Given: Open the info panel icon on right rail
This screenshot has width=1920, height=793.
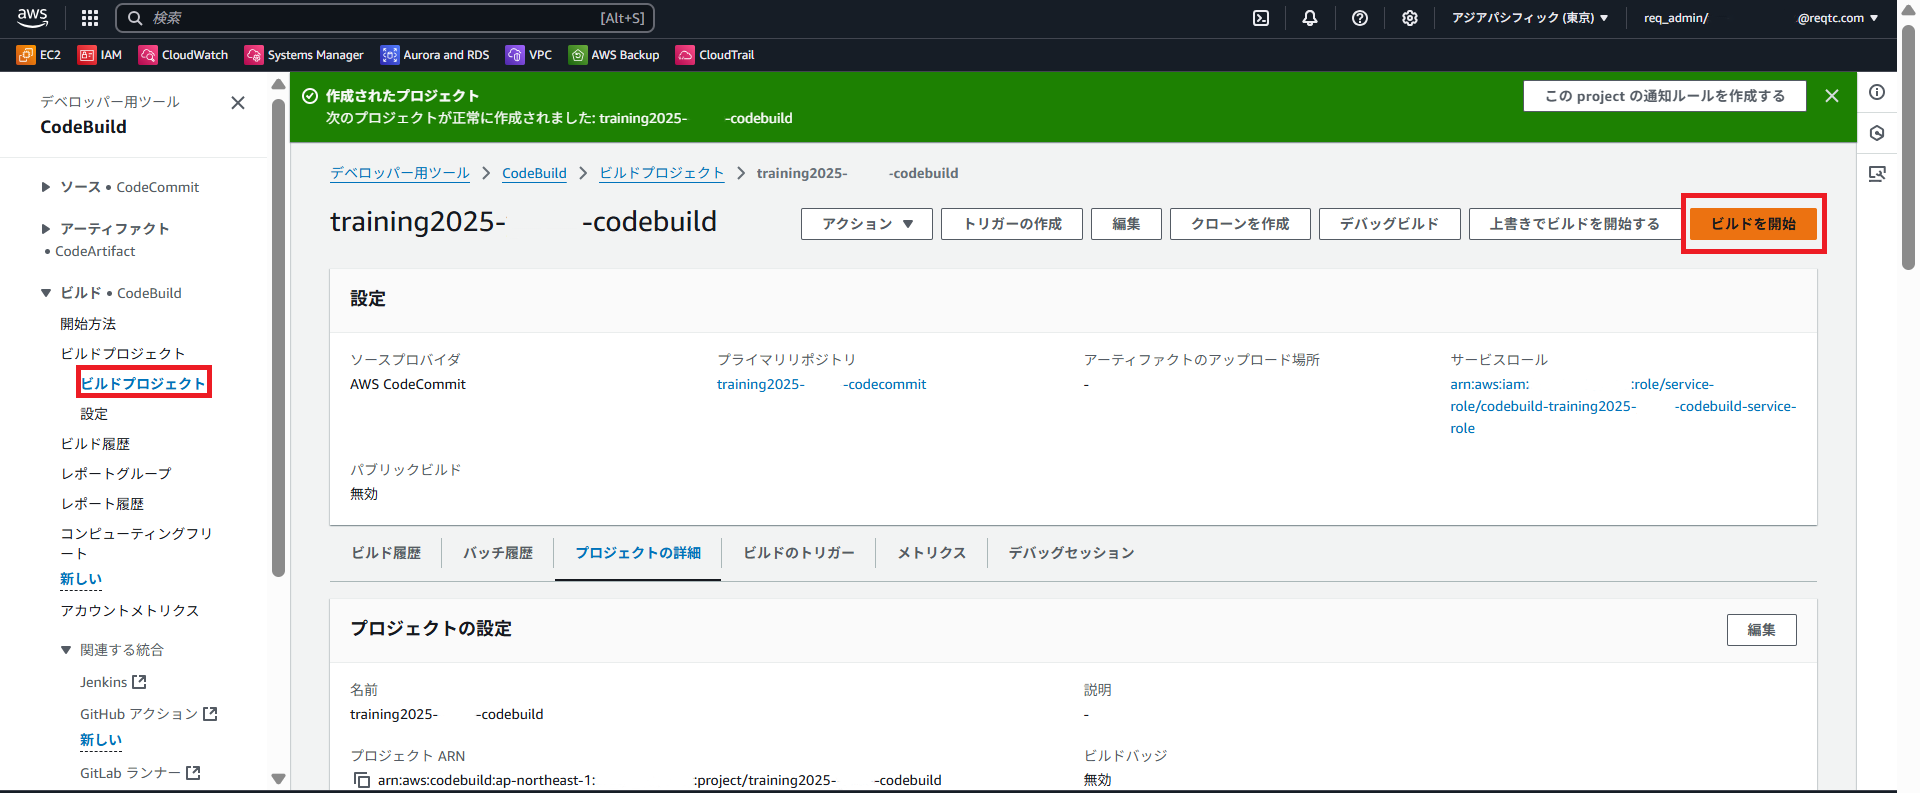Looking at the screenshot, I should (1877, 92).
